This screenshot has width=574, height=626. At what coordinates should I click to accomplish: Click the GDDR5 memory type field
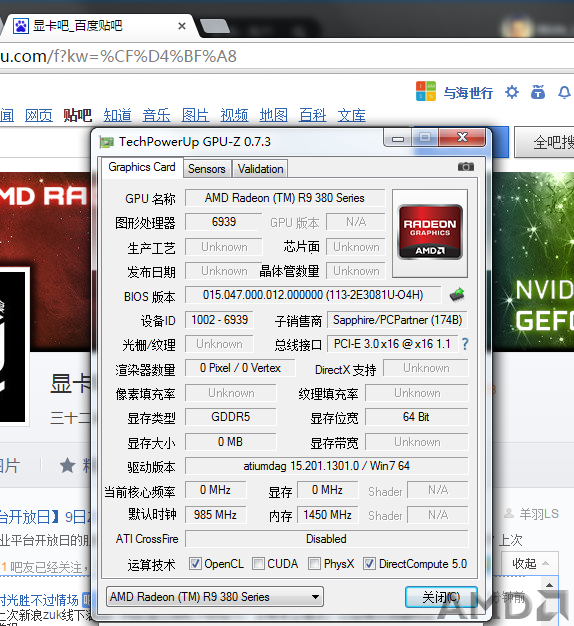pyautogui.click(x=230, y=417)
